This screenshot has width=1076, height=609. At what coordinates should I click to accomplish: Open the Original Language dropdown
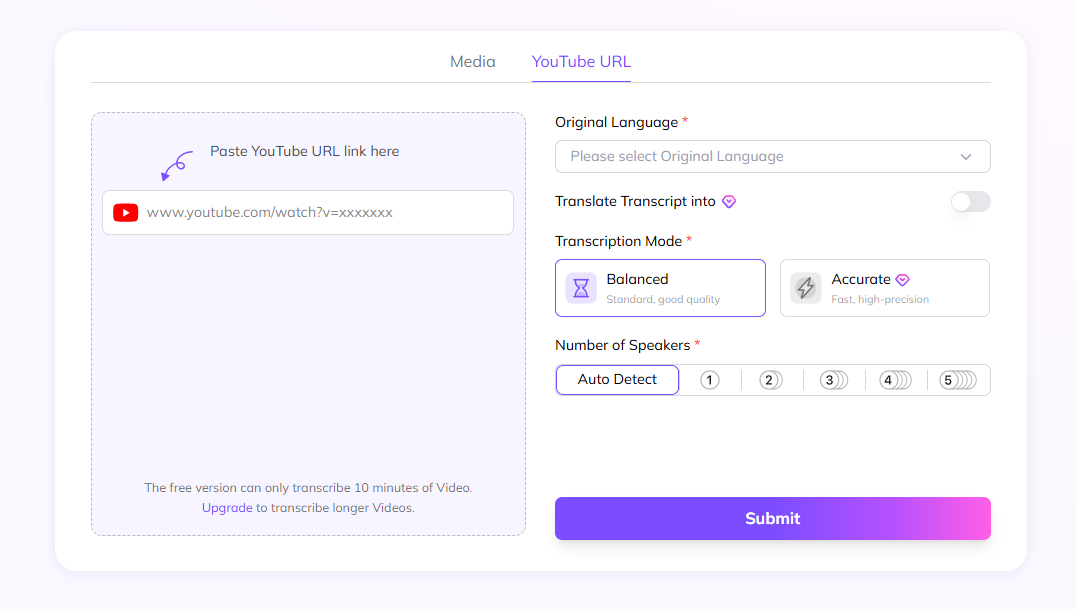[772, 156]
